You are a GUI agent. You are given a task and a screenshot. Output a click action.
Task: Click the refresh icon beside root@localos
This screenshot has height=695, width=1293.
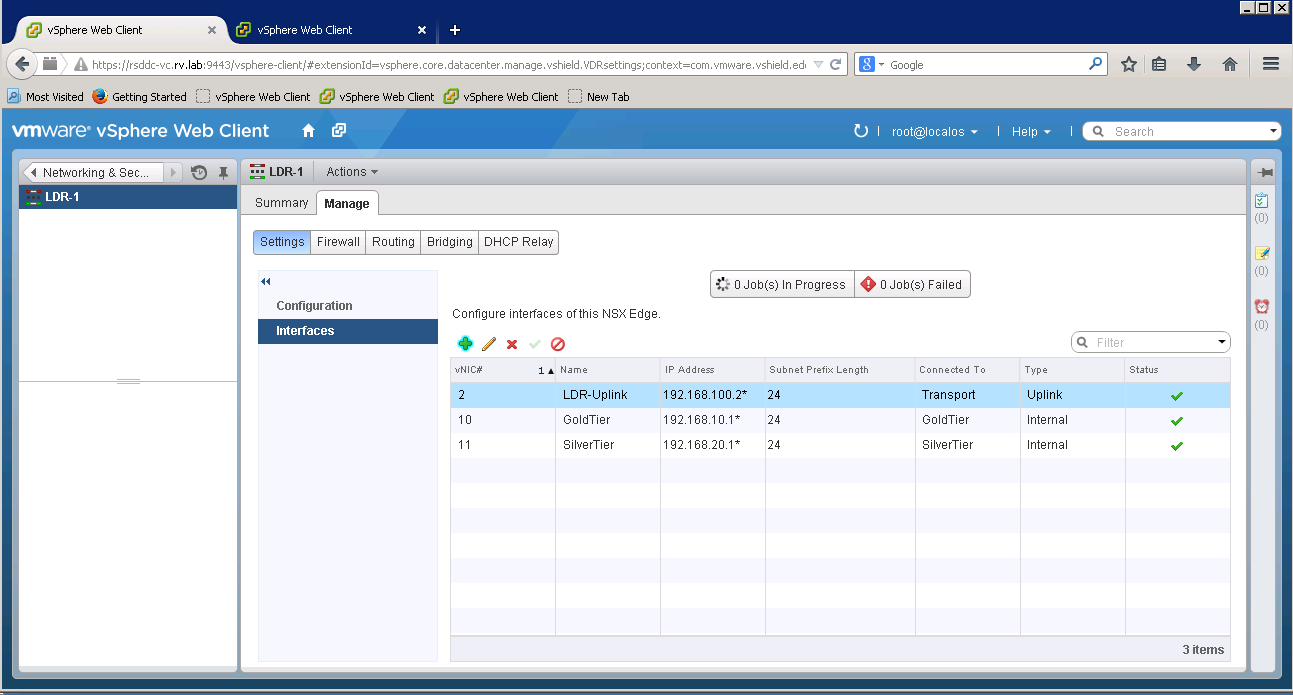[860, 131]
